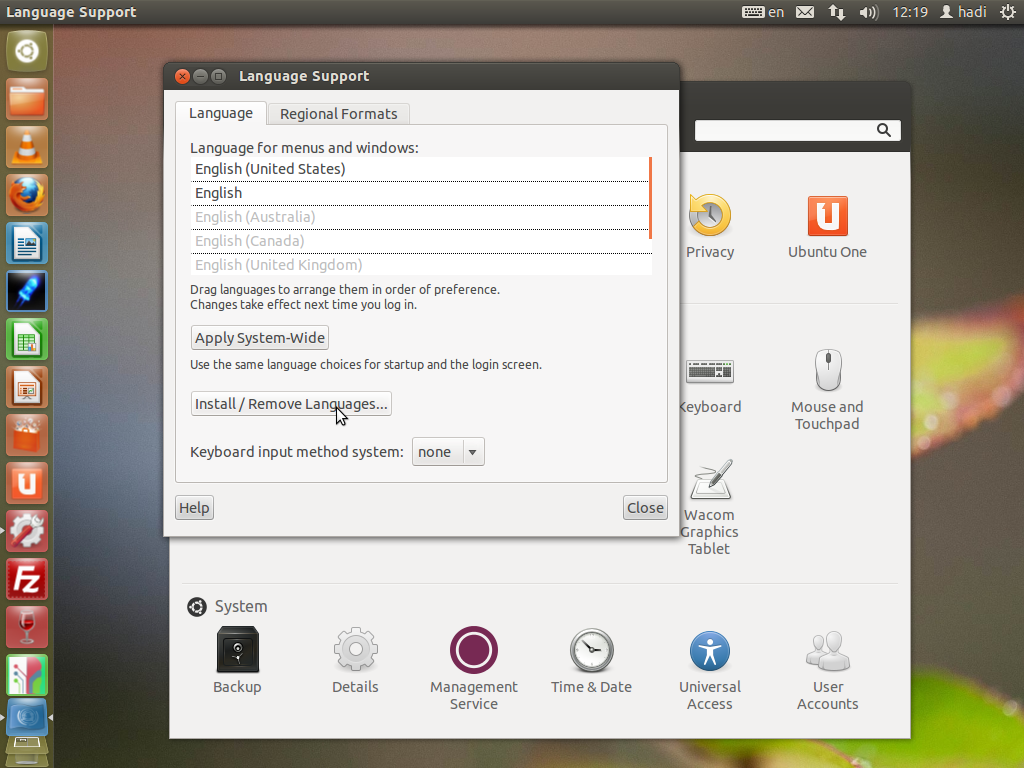The width and height of the screenshot is (1024, 768).
Task: Open FileZilla from the launcher
Action: tap(27, 579)
